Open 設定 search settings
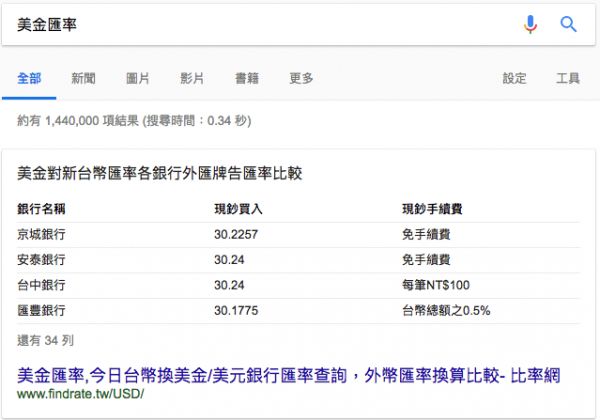The width and height of the screenshot is (600, 420). pyautogui.click(x=514, y=78)
